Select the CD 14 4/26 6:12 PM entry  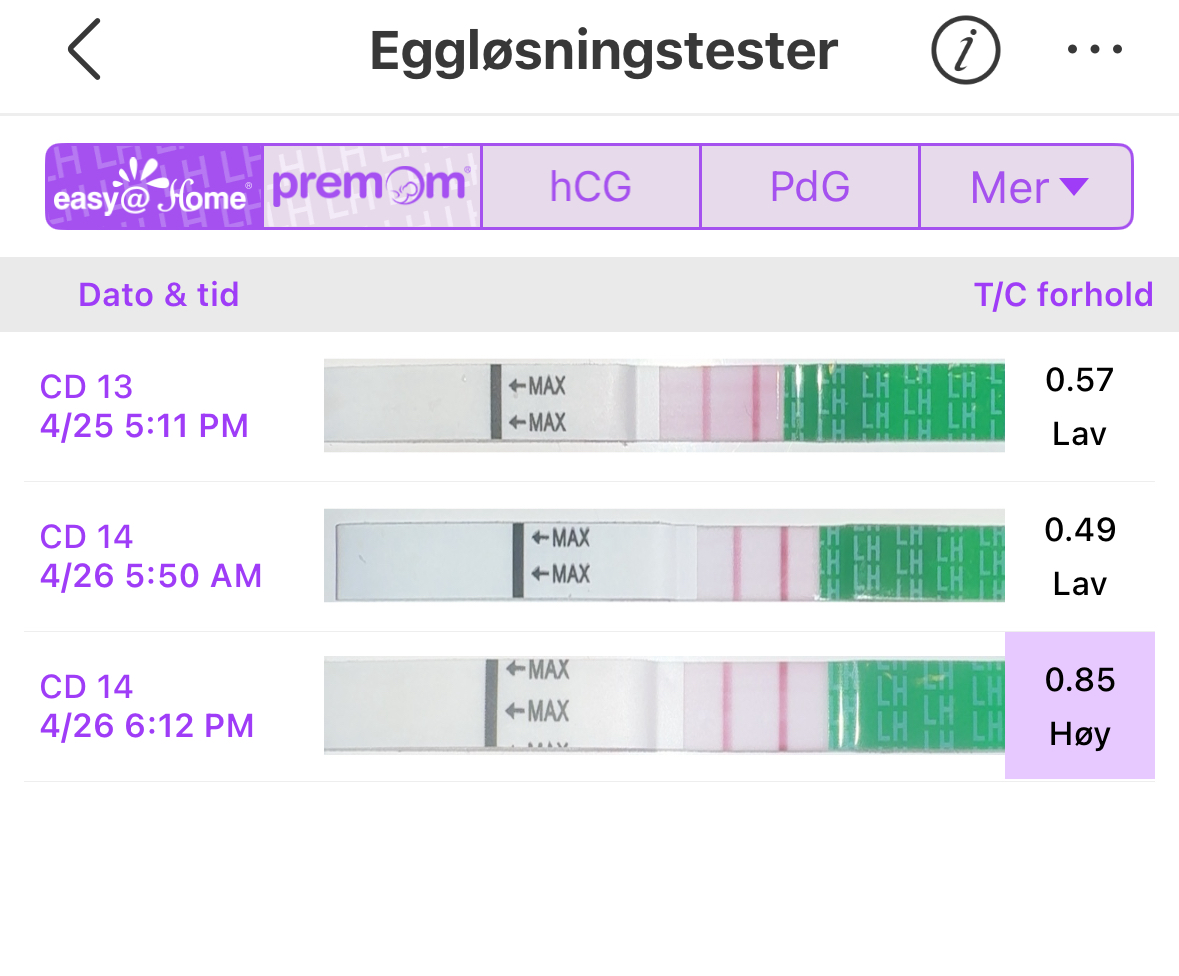coord(146,706)
